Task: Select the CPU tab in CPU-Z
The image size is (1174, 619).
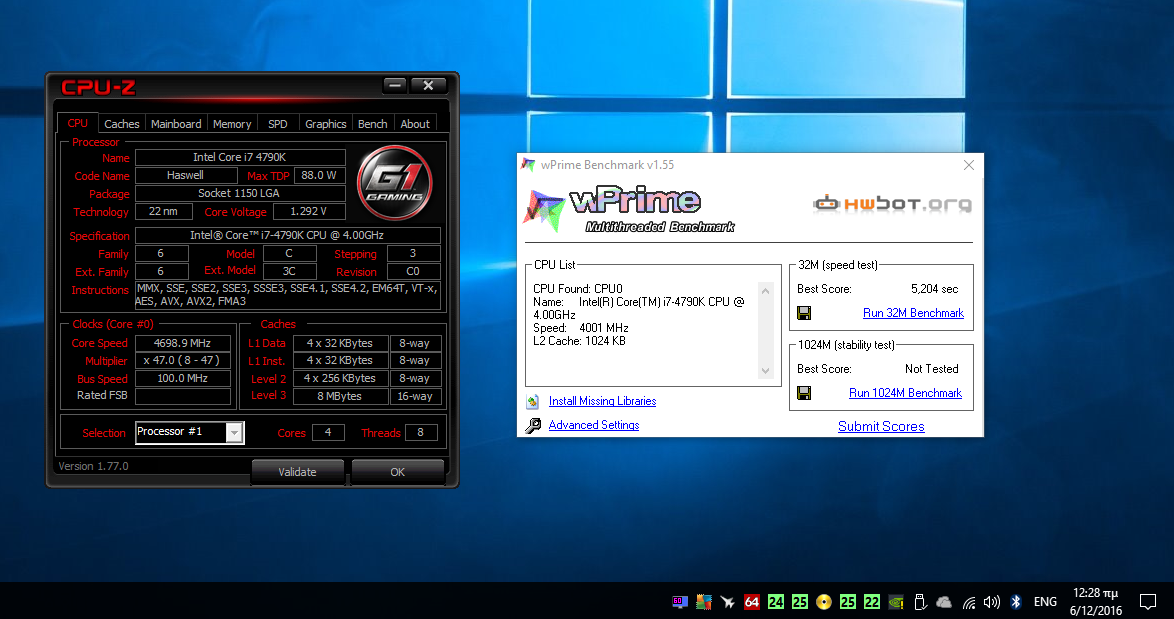Action: (78, 123)
